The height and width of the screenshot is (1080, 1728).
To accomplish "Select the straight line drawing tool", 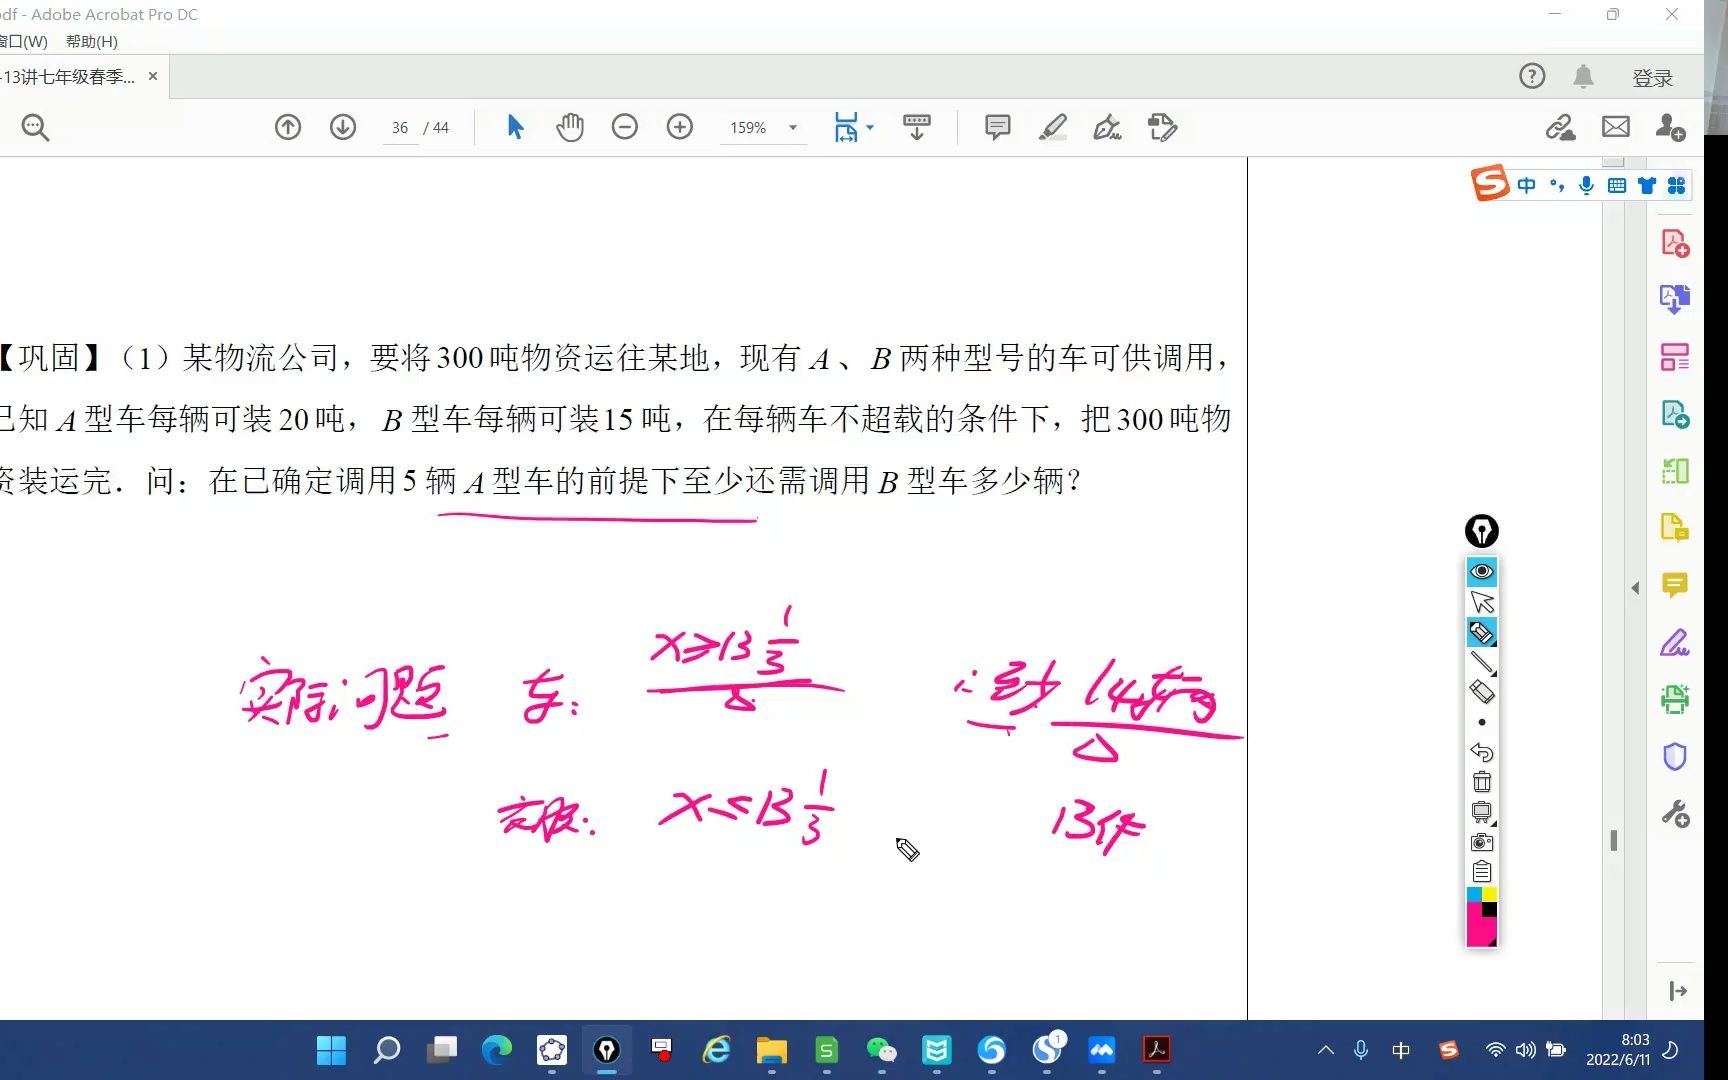I will [x=1481, y=663].
